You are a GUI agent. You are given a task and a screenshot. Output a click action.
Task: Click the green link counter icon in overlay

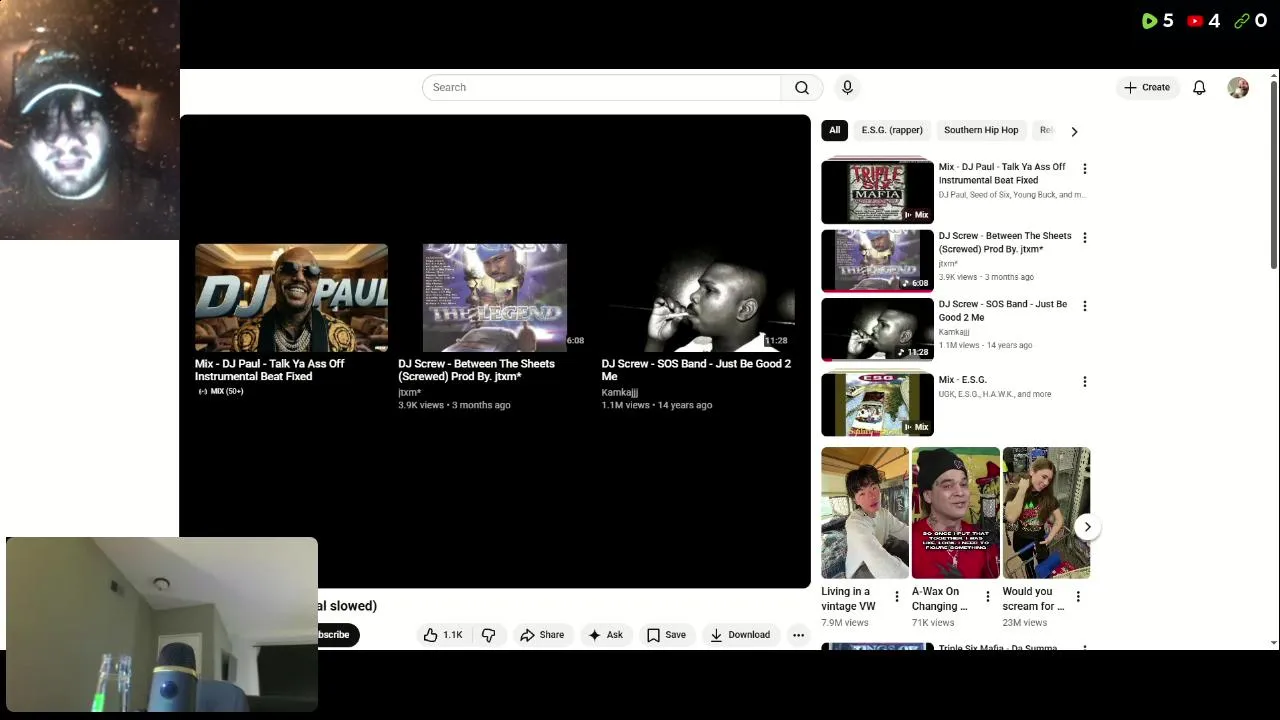pyautogui.click(x=1242, y=21)
